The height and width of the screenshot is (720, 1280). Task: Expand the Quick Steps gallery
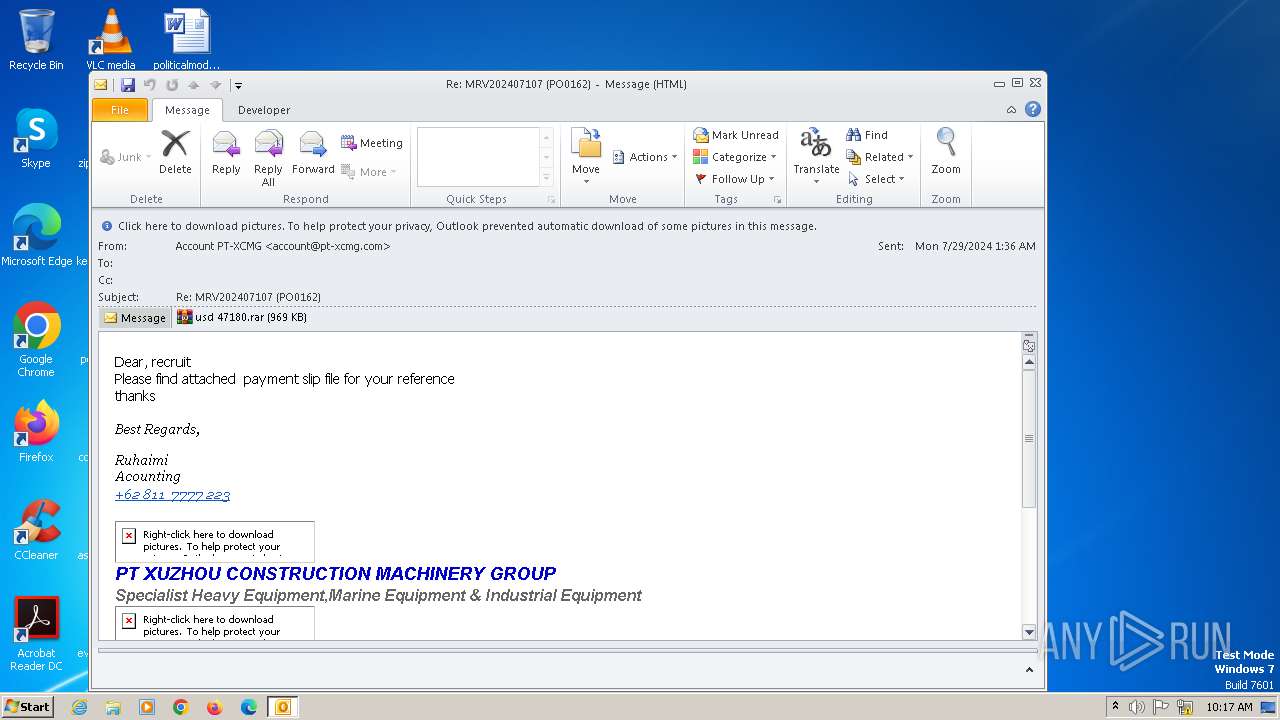(x=546, y=178)
